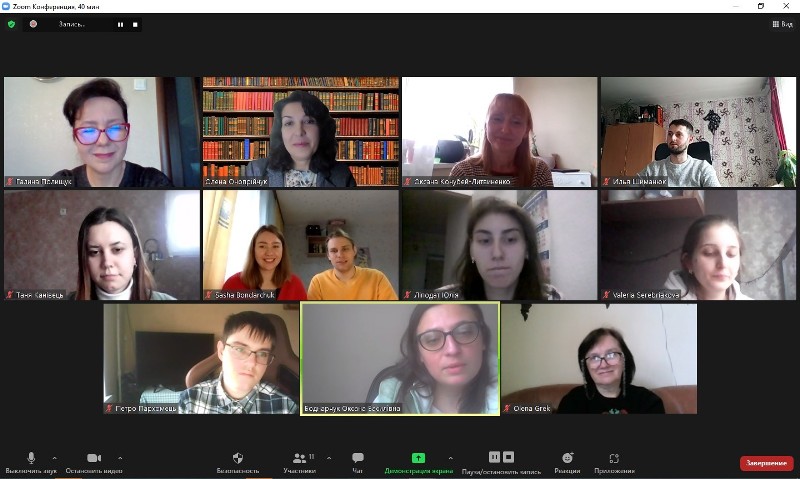The height and width of the screenshot is (479, 800).
Task: Open the Participants panel
Action: pyautogui.click(x=299, y=462)
